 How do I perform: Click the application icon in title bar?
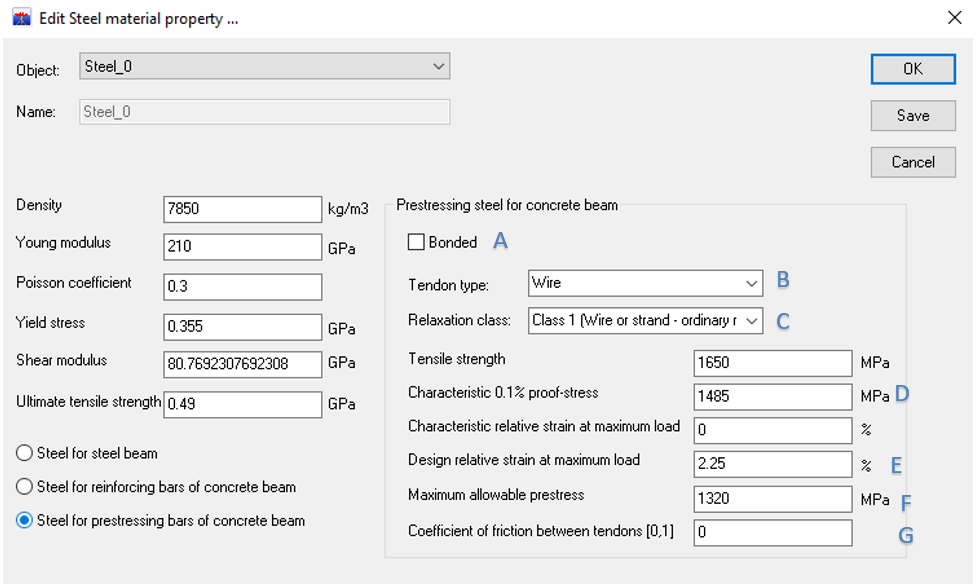(x=21, y=18)
